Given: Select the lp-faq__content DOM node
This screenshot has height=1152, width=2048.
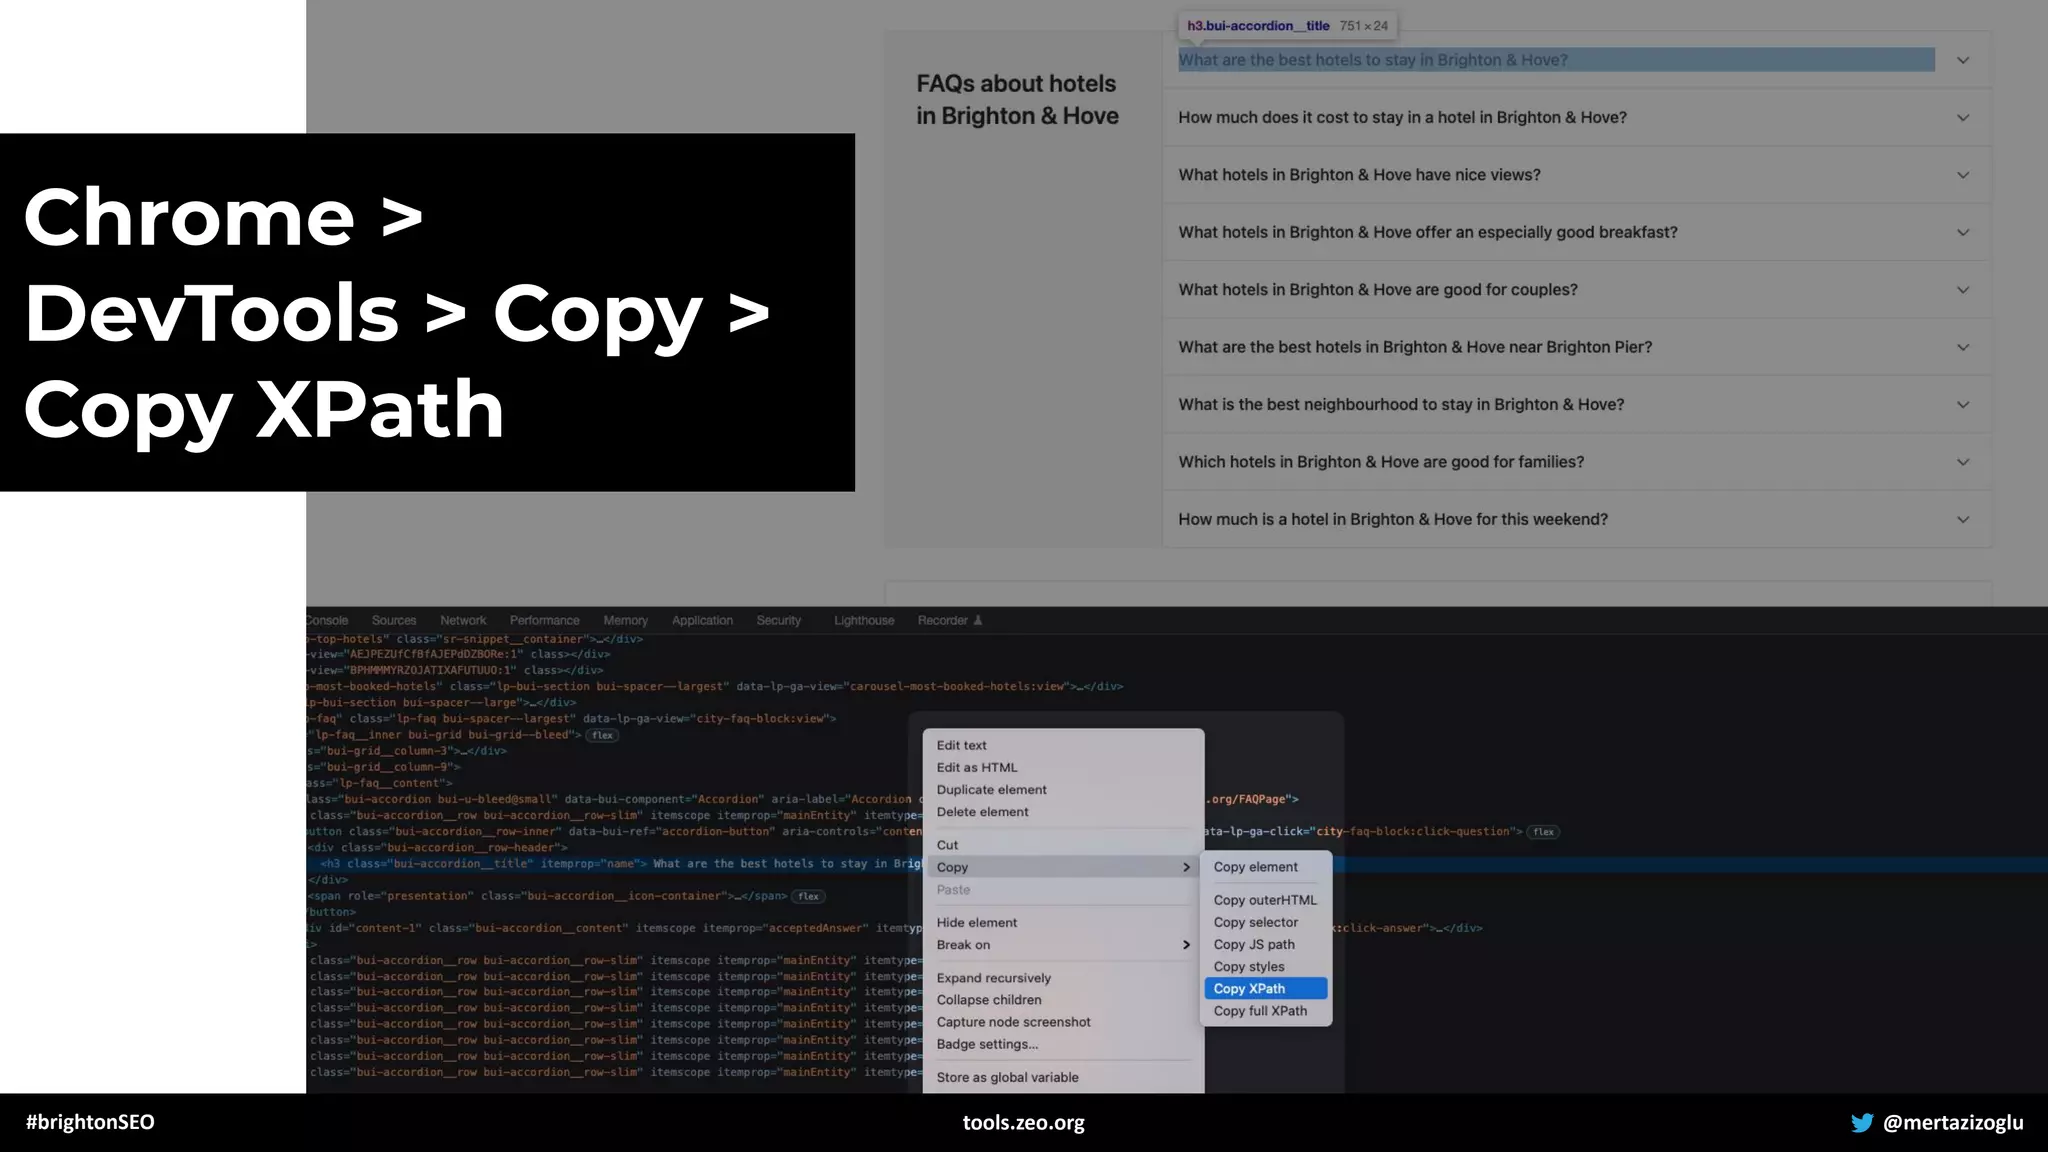Looking at the screenshot, I should click(x=380, y=783).
